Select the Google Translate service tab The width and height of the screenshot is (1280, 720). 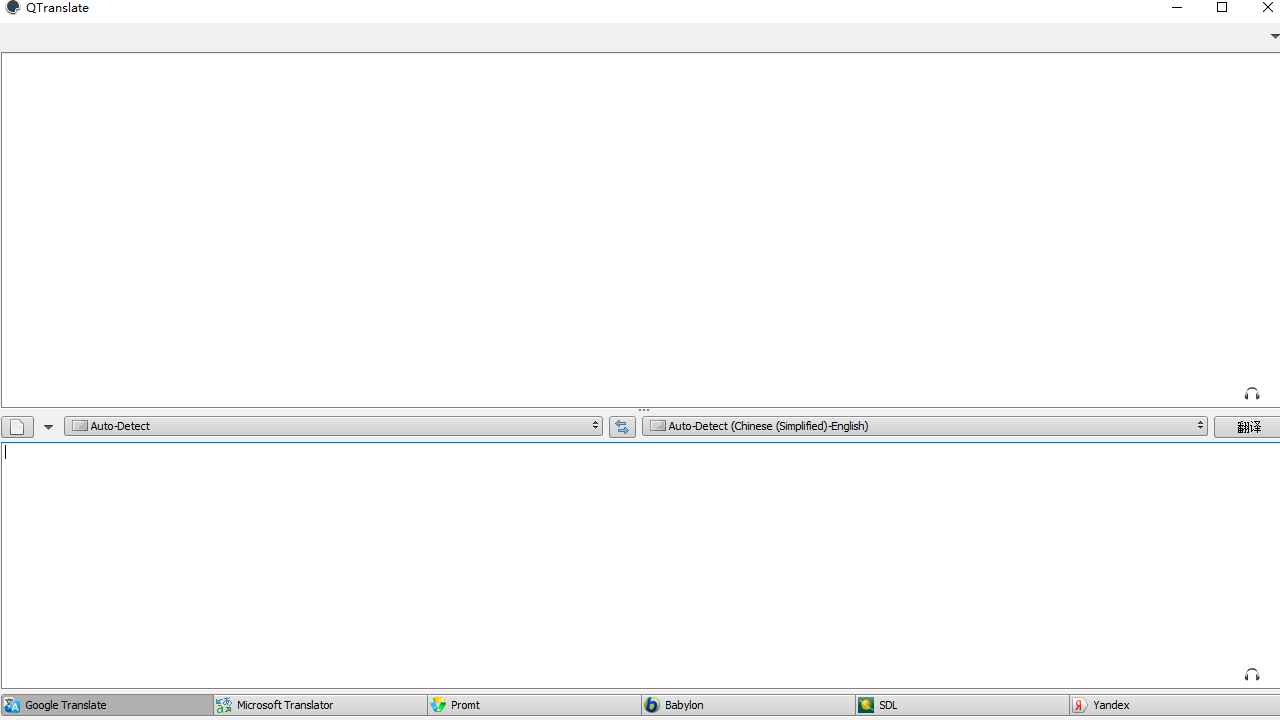[x=107, y=705]
